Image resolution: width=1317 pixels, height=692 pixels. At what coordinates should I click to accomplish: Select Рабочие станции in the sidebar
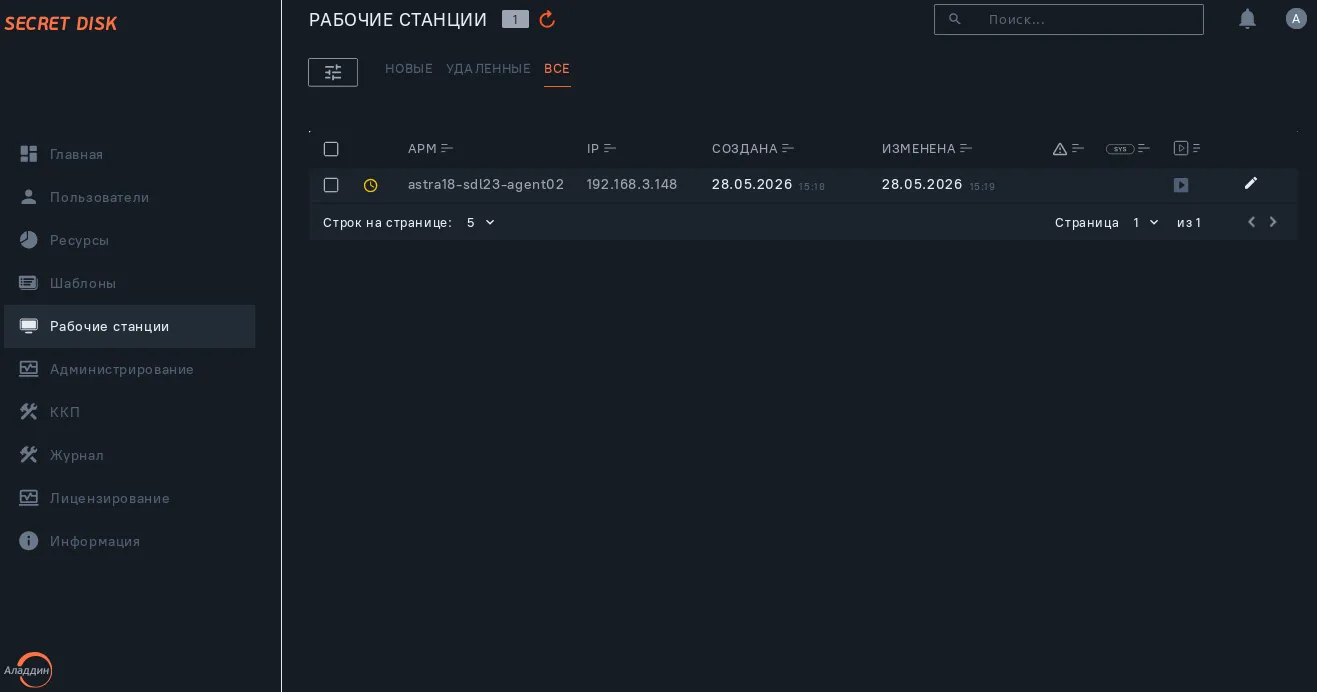coord(129,326)
